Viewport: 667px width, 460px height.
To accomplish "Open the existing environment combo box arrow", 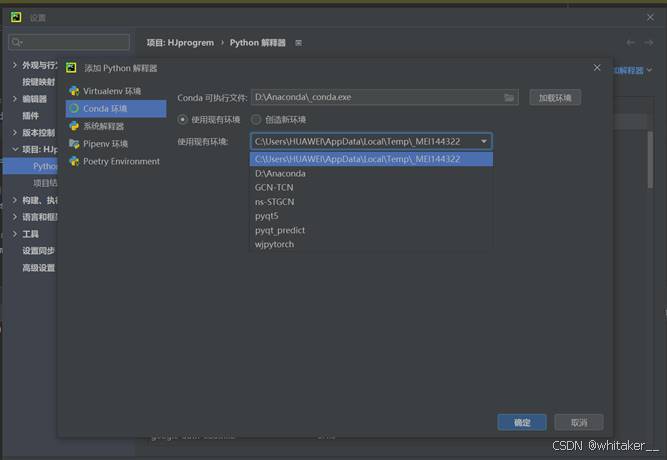I will pos(484,141).
